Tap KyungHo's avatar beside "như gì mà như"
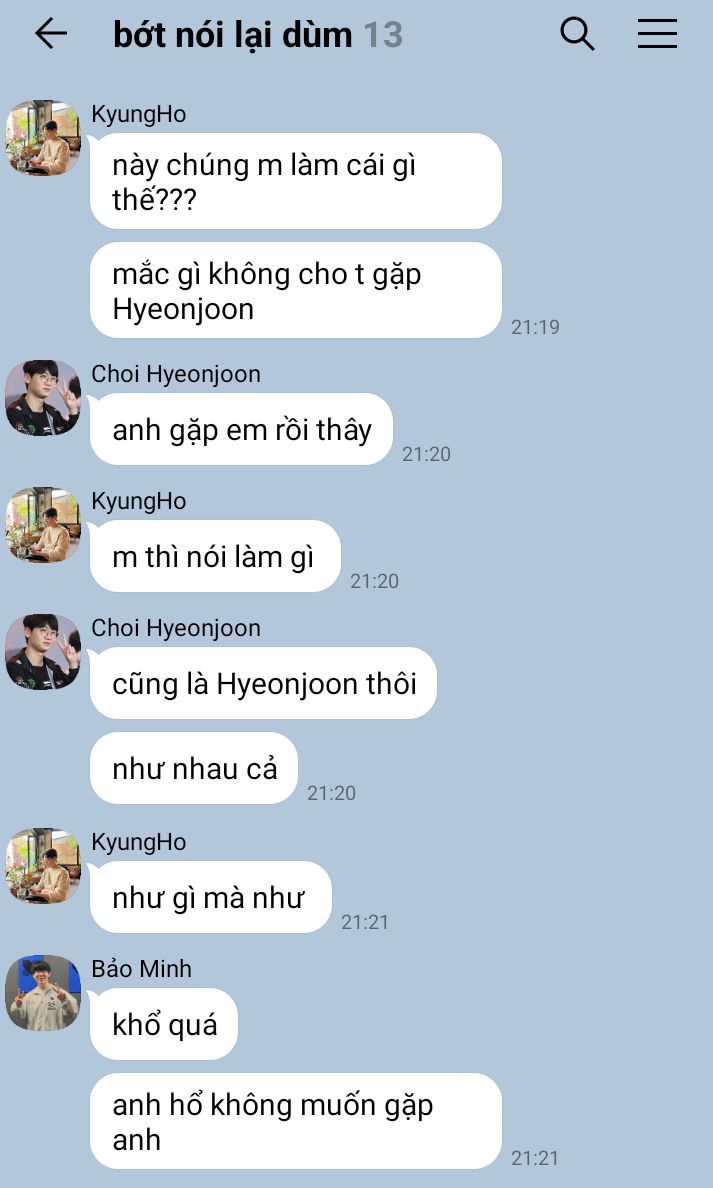This screenshot has height=1188, width=713. pos(42,866)
